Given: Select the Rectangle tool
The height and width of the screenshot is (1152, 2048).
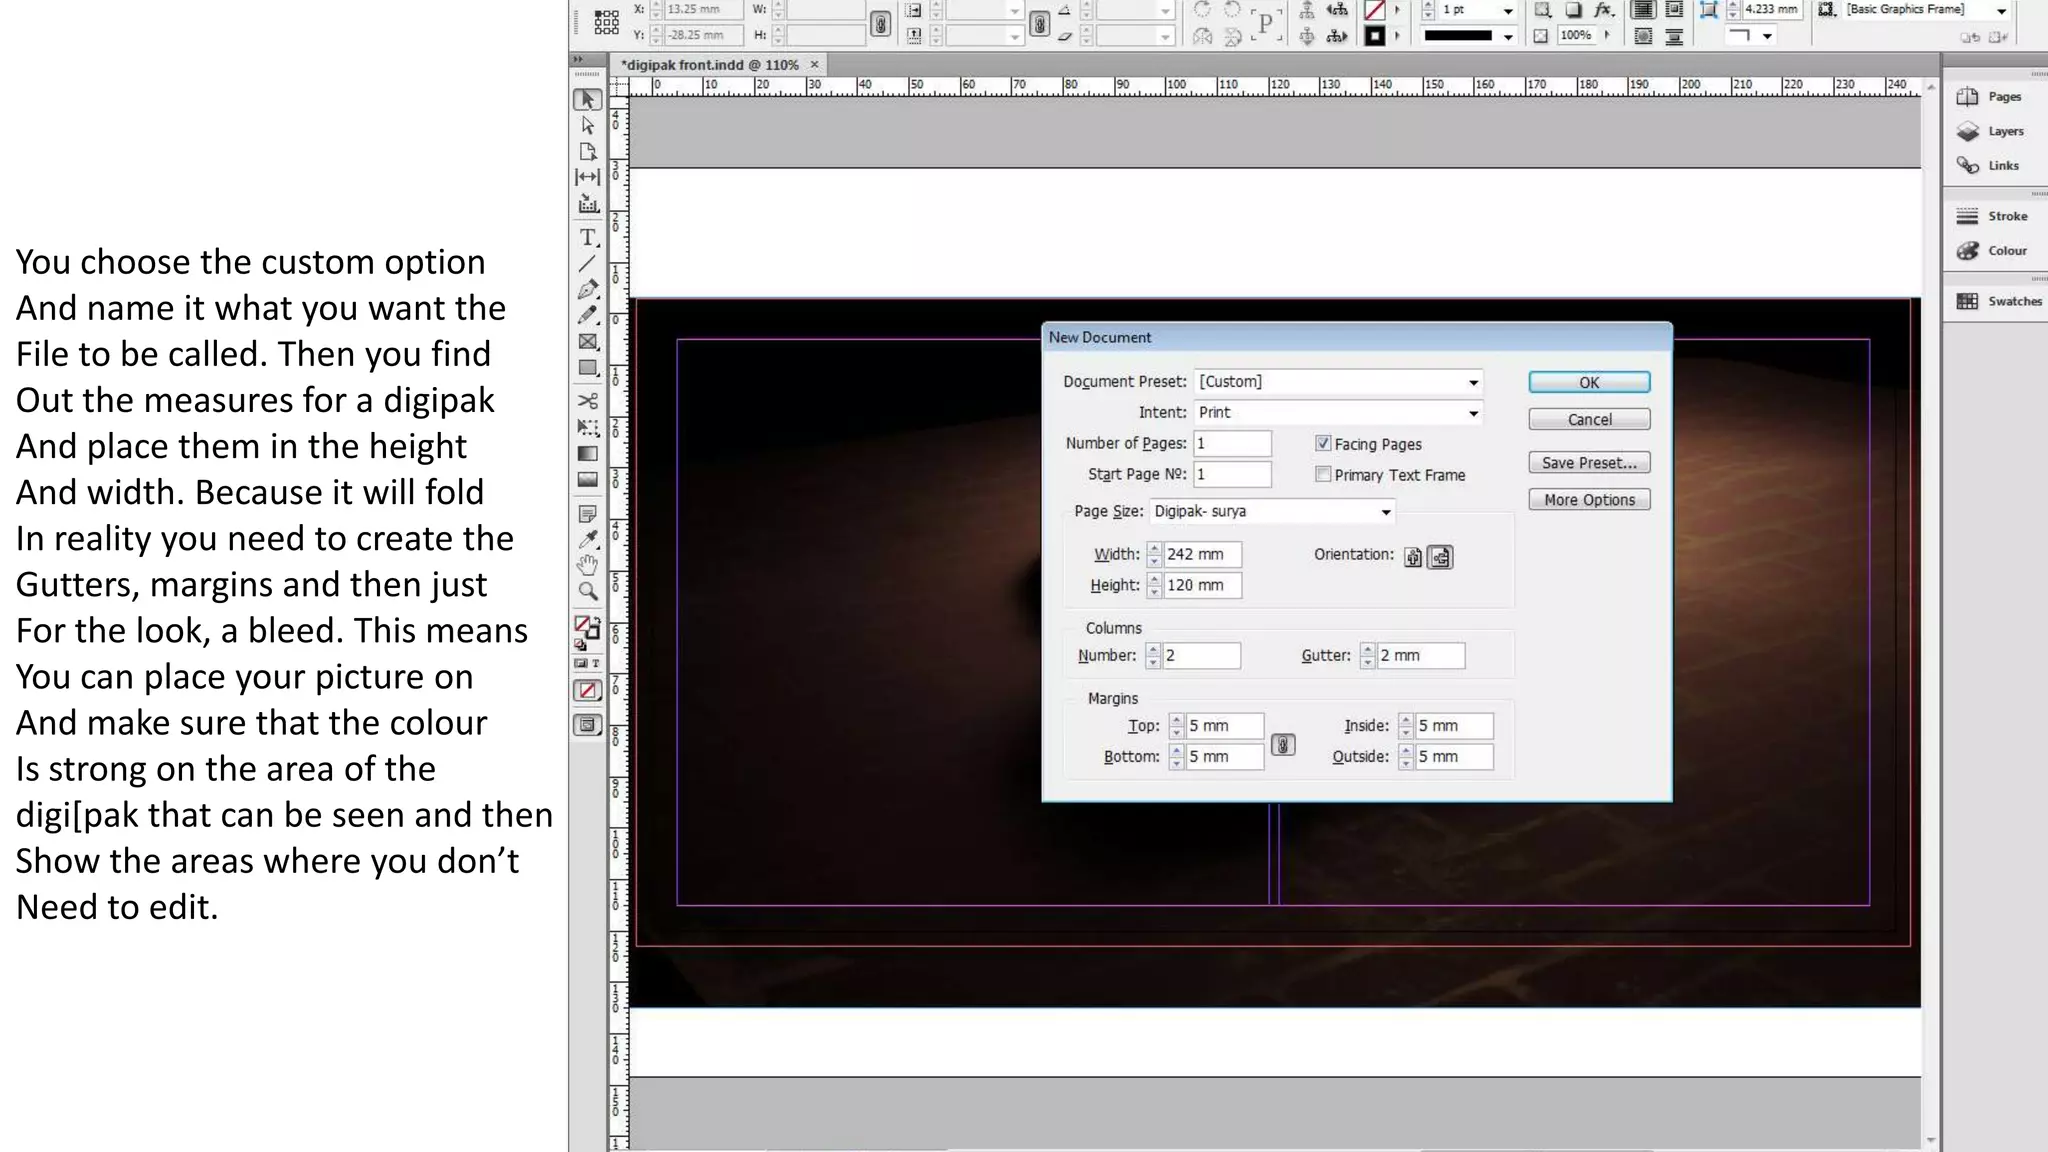Looking at the screenshot, I should tap(588, 368).
